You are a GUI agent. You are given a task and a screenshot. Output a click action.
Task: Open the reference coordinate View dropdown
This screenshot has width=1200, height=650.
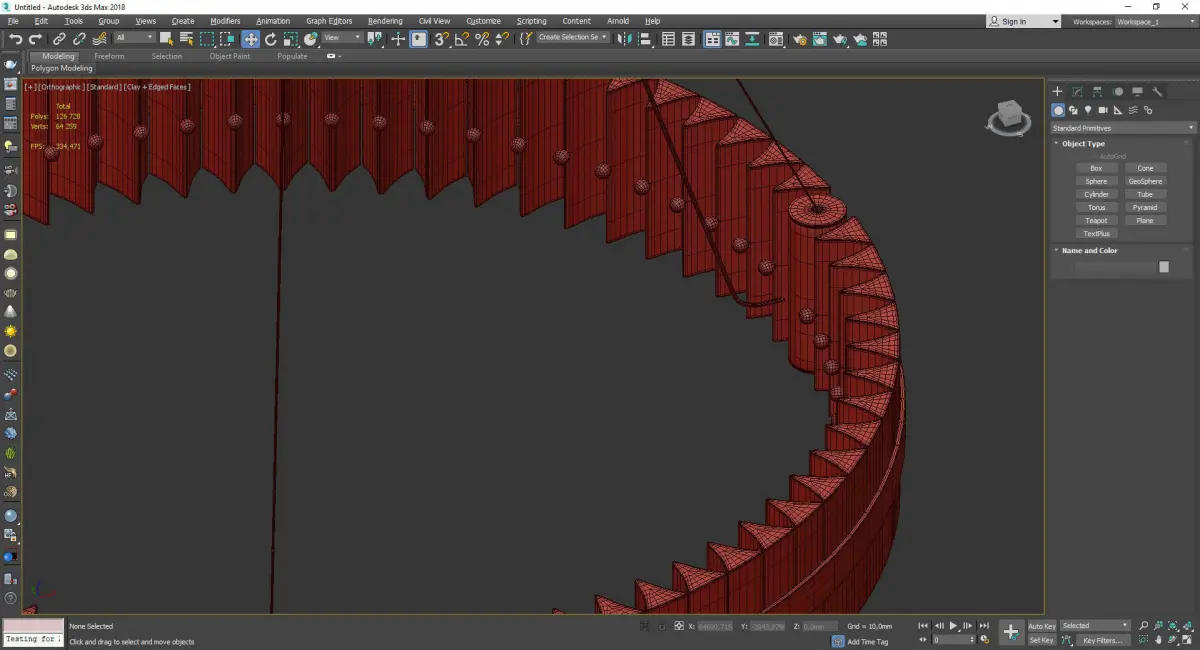[342, 38]
